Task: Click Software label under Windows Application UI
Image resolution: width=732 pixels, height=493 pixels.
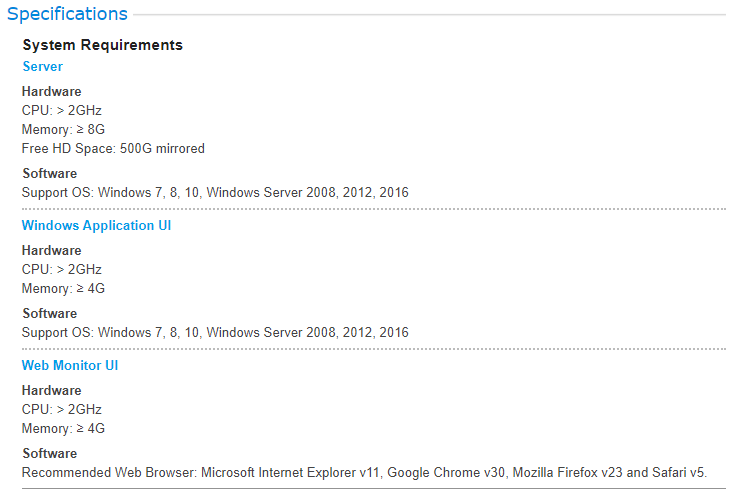Action: point(50,313)
